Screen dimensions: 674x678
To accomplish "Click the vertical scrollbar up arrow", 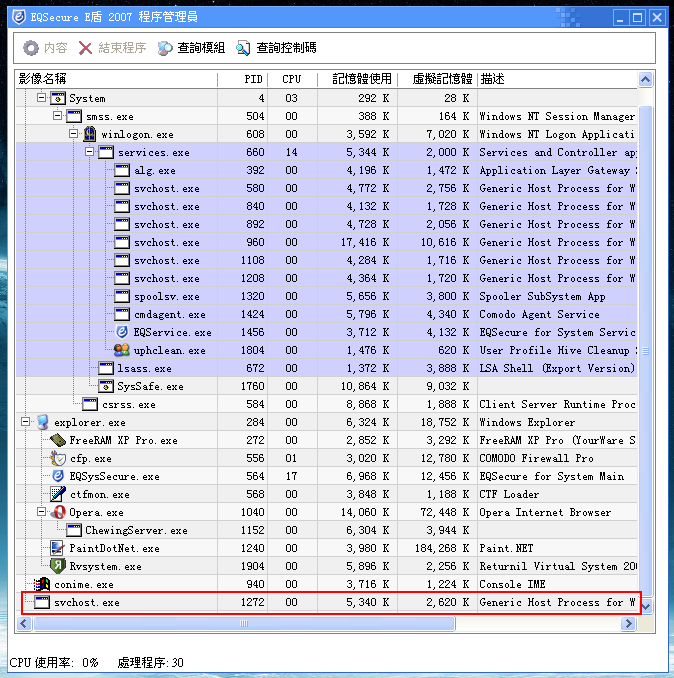I will pos(645,80).
